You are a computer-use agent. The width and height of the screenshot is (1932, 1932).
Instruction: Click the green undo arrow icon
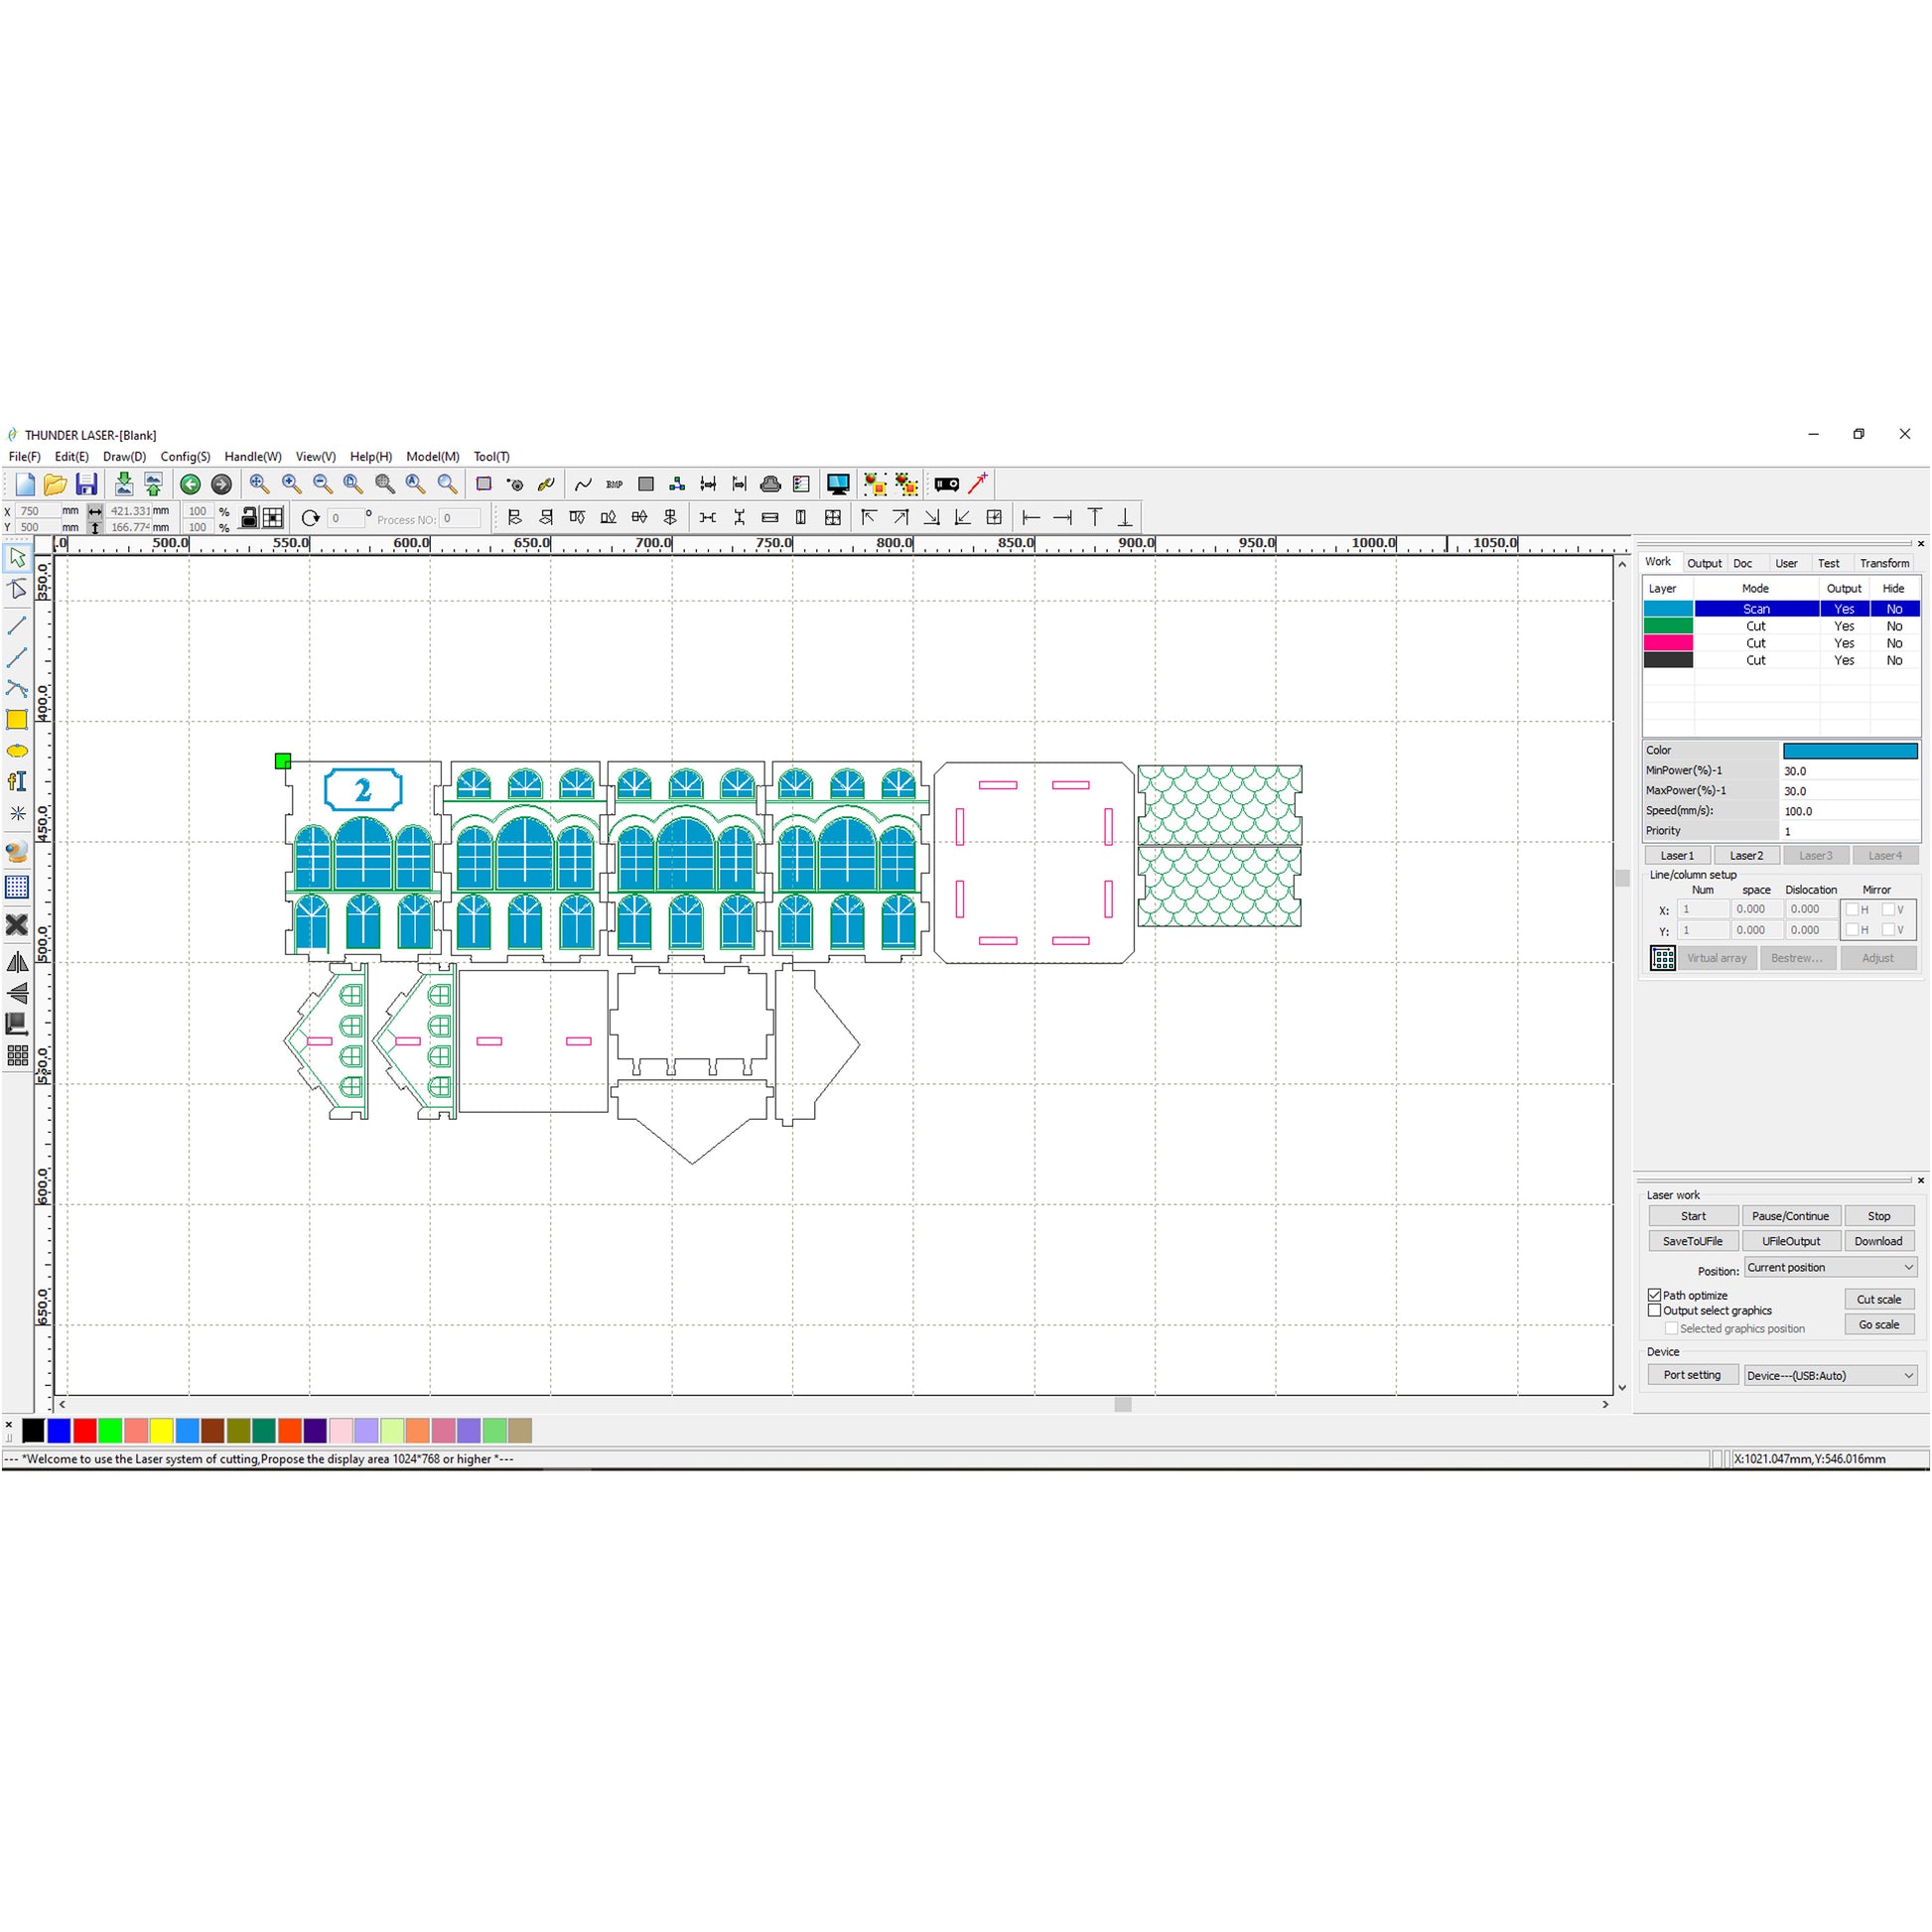point(190,484)
